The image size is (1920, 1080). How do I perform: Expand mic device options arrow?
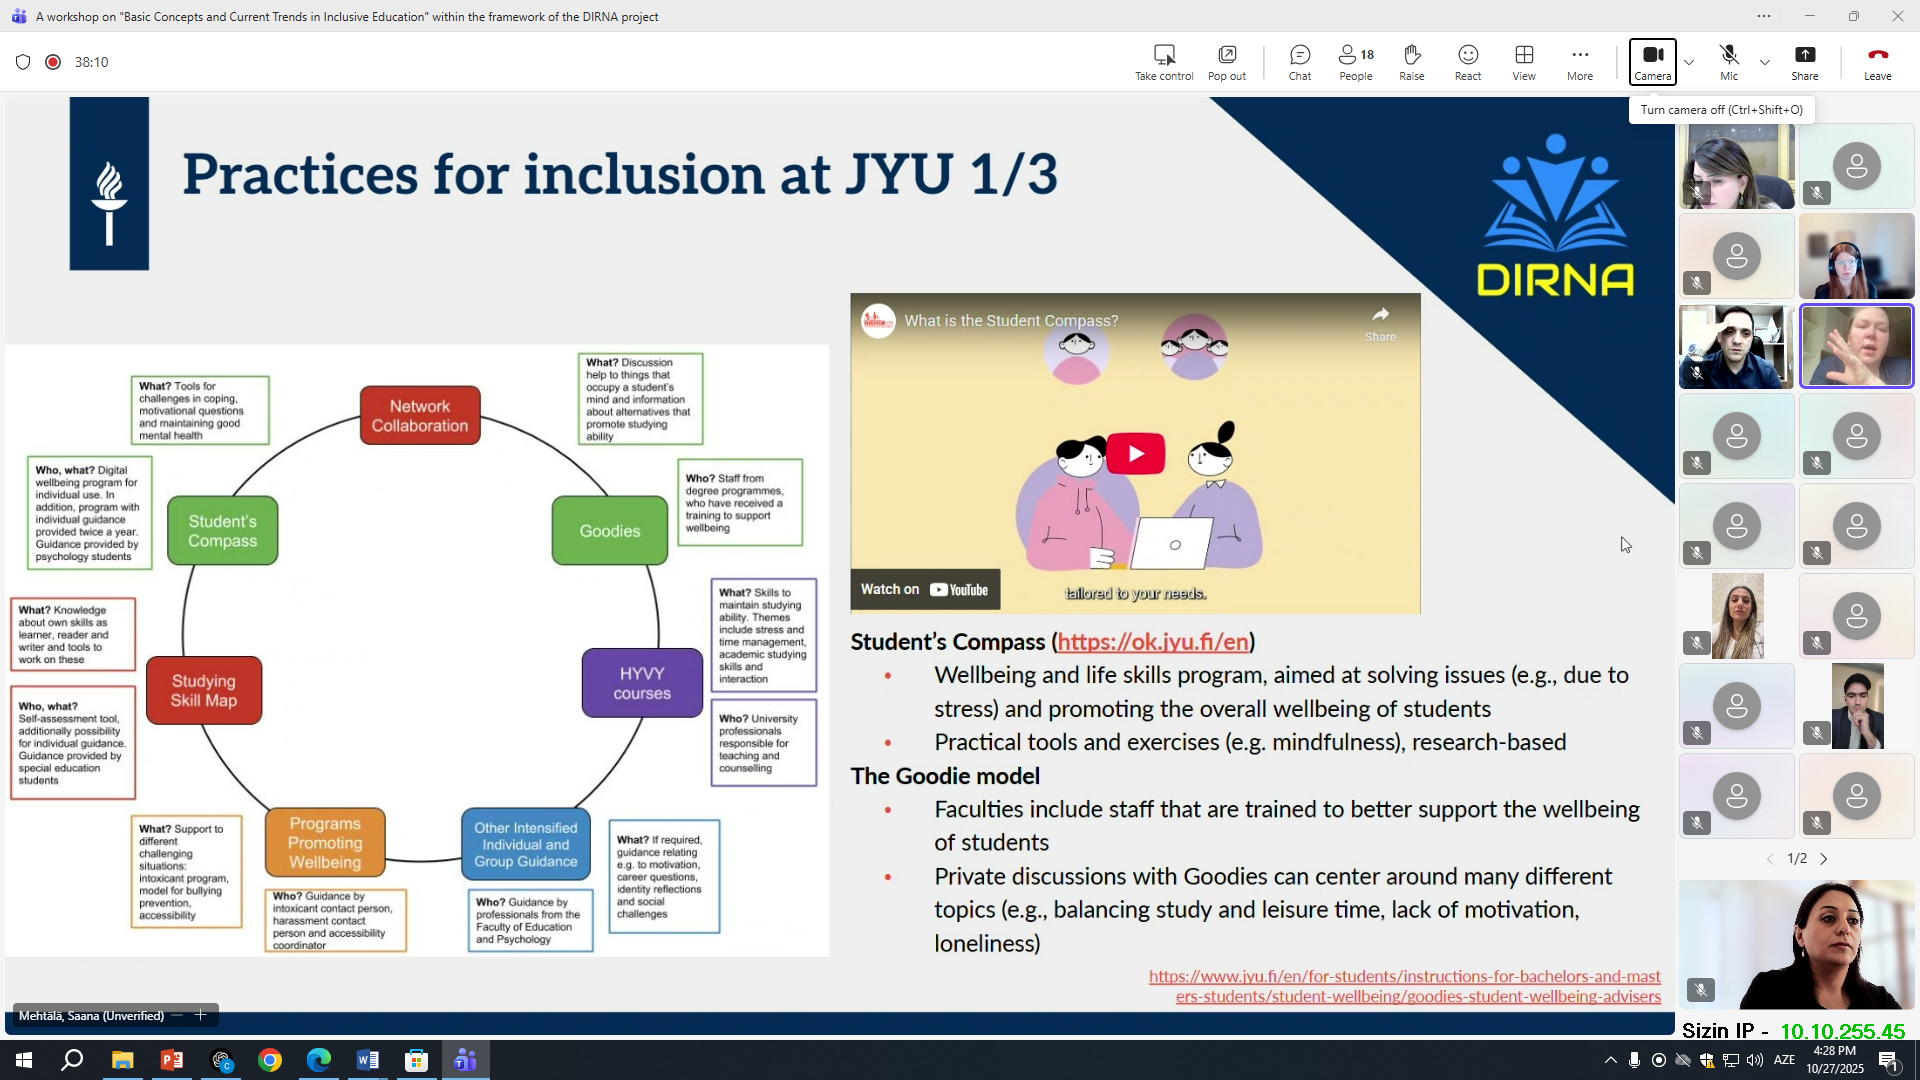(1765, 62)
